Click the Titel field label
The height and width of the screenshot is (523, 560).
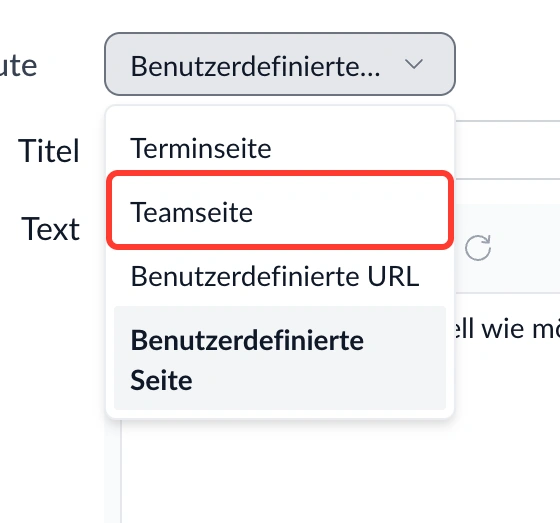tap(49, 151)
